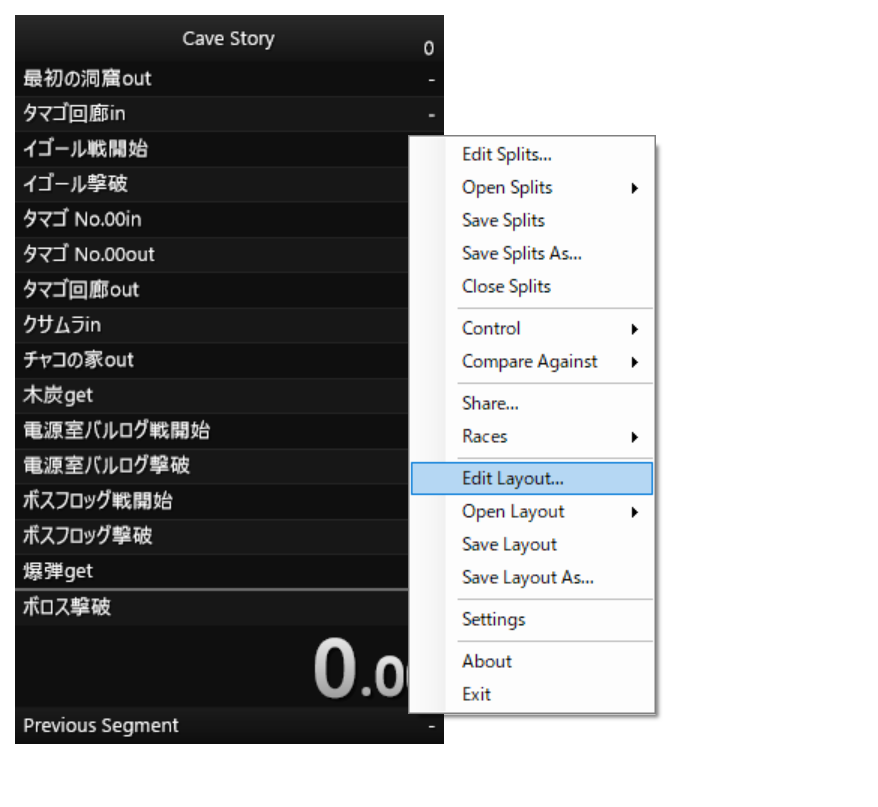Image resolution: width=878 pixels, height=807 pixels.
Task: Click the main timer display
Action: (212, 666)
